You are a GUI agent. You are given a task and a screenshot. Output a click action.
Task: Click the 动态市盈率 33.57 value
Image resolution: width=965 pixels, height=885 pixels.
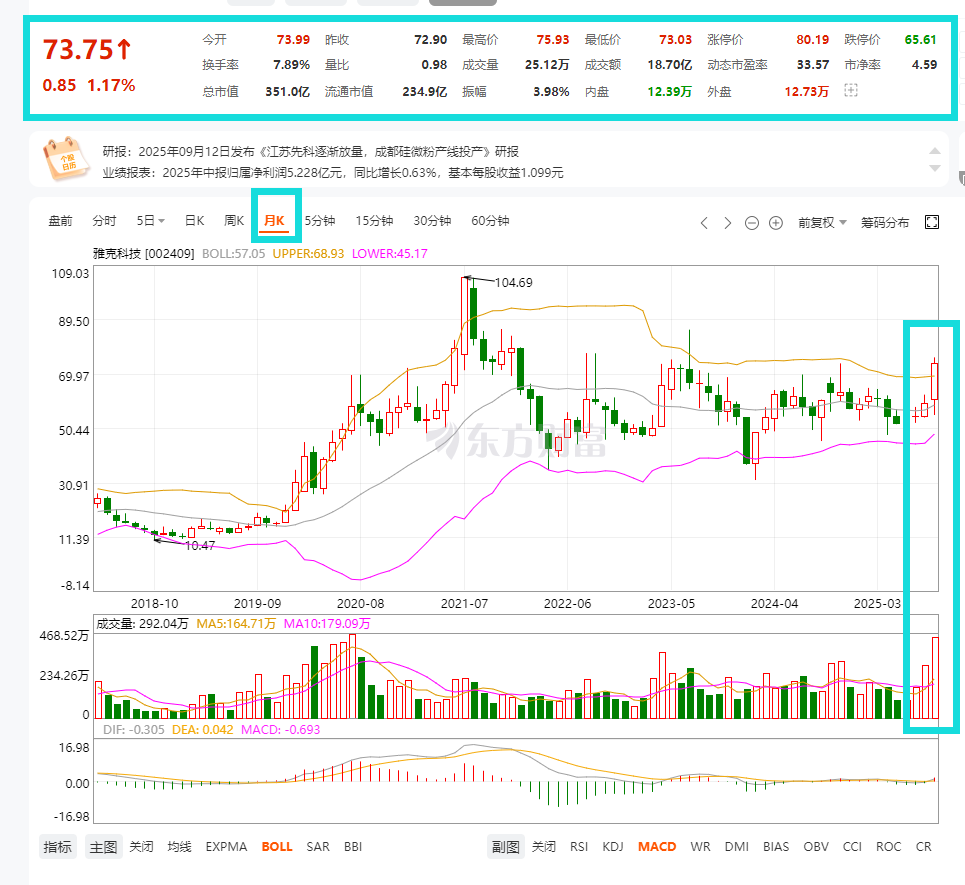pos(812,65)
